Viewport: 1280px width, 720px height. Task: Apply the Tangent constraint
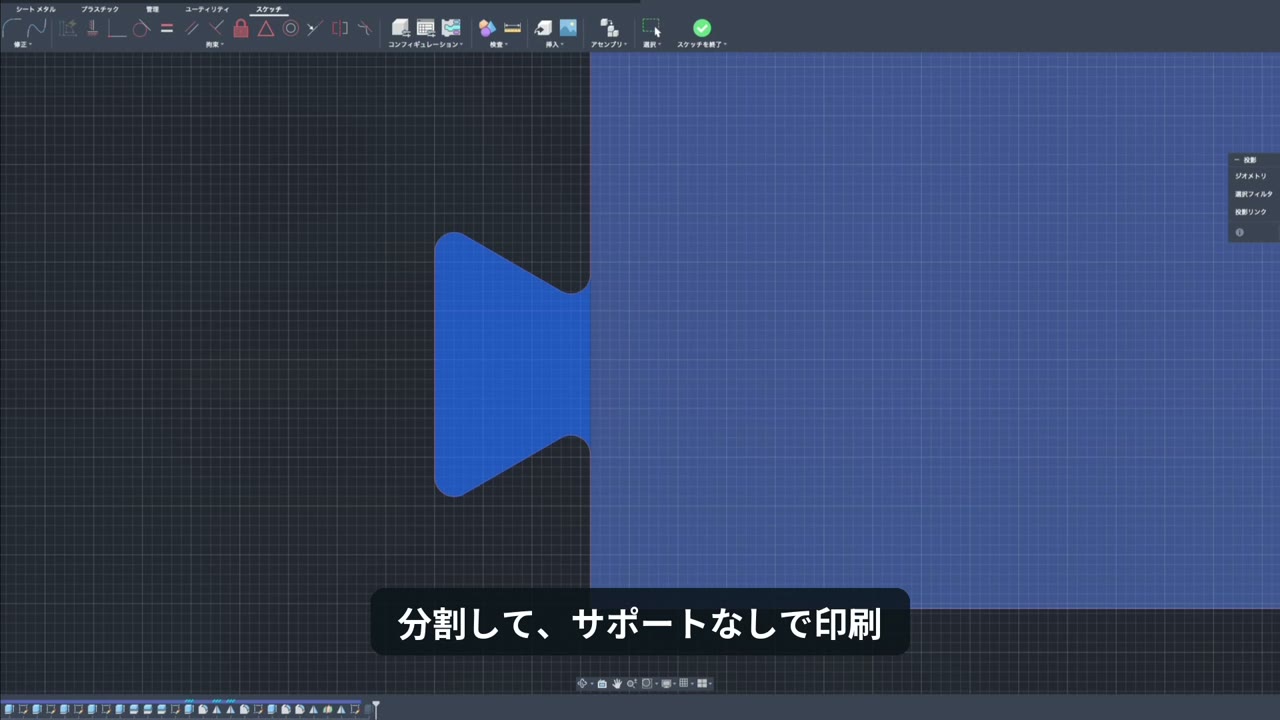pyautogui.click(x=142, y=29)
